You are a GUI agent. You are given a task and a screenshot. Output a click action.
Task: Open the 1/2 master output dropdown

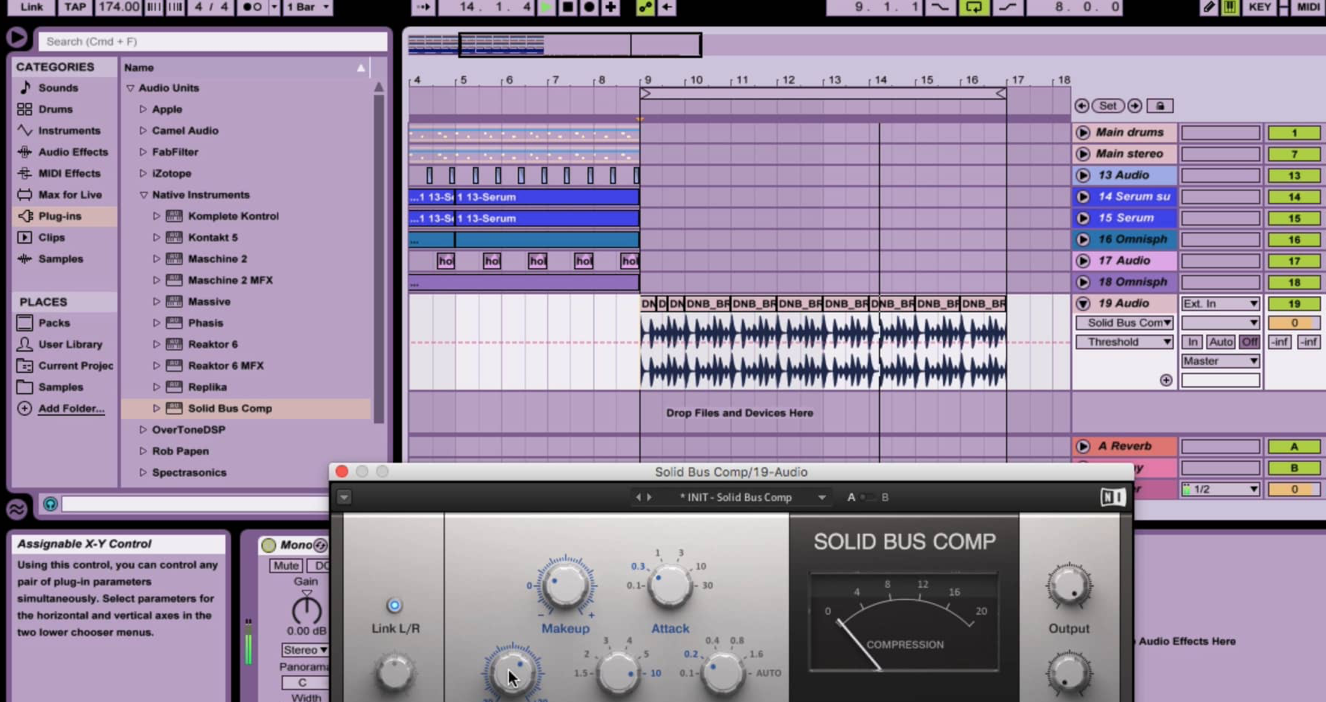coord(1220,490)
